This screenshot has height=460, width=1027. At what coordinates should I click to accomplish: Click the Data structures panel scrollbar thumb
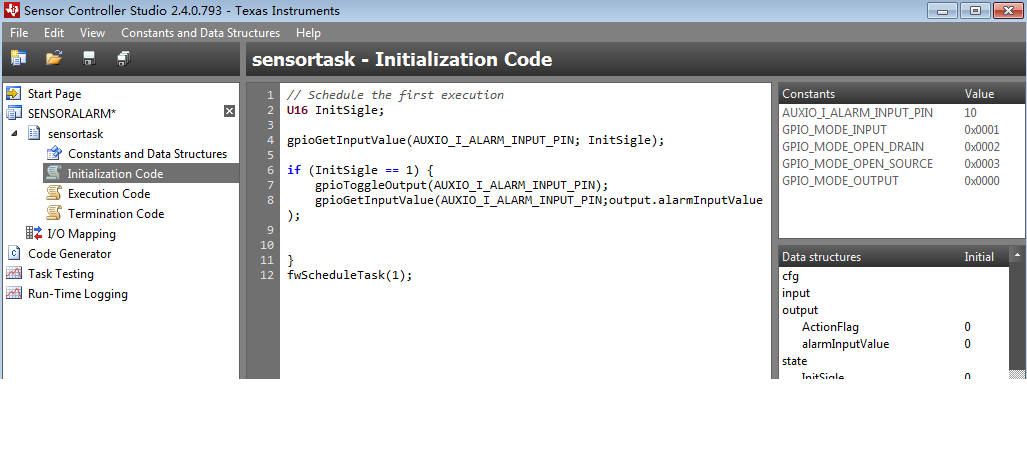pyautogui.click(x=1017, y=316)
